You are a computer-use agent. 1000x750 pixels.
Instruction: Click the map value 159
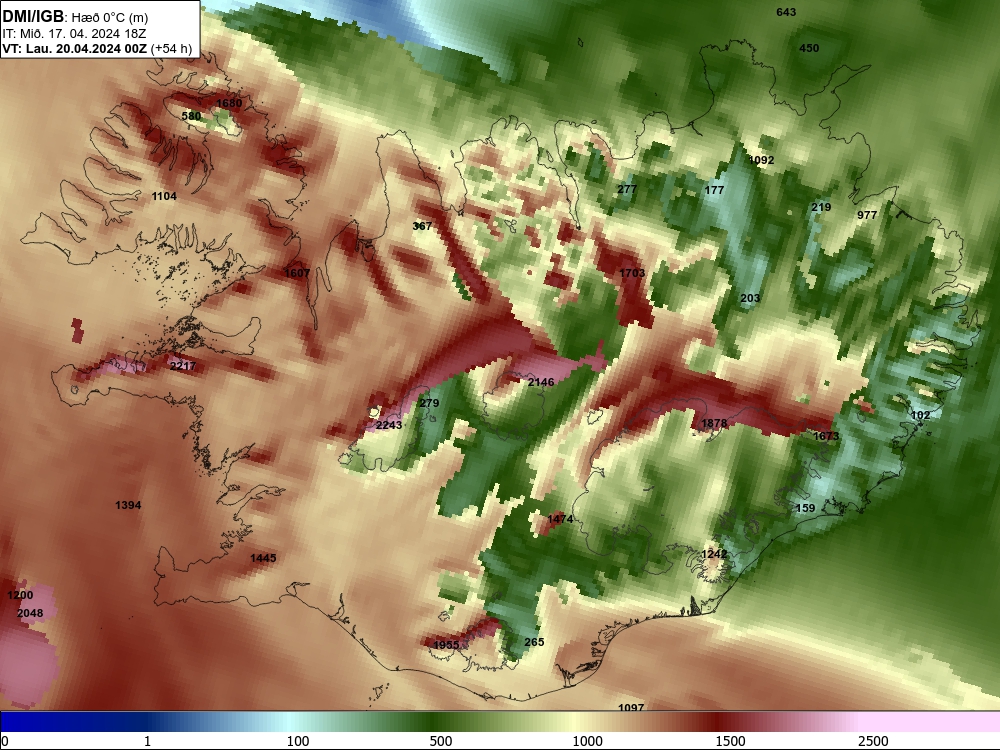point(805,508)
